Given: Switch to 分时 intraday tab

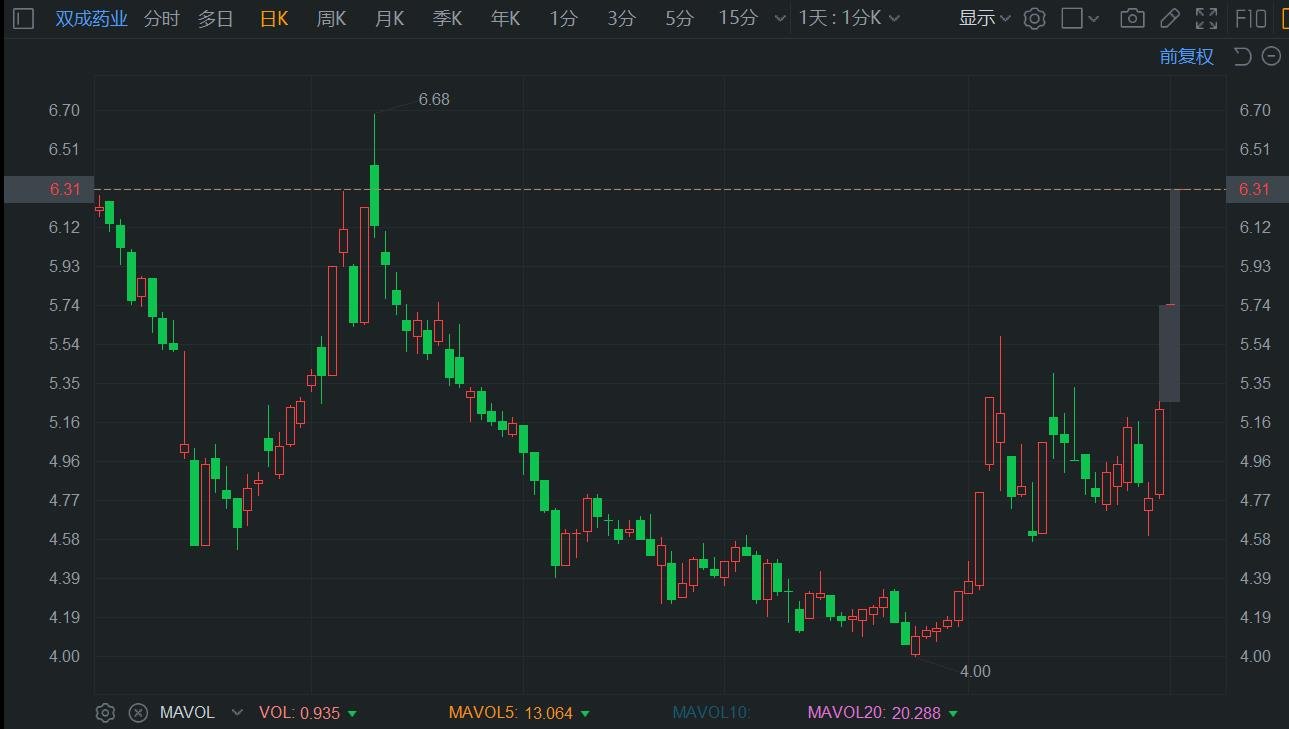Looking at the screenshot, I should coord(162,18).
